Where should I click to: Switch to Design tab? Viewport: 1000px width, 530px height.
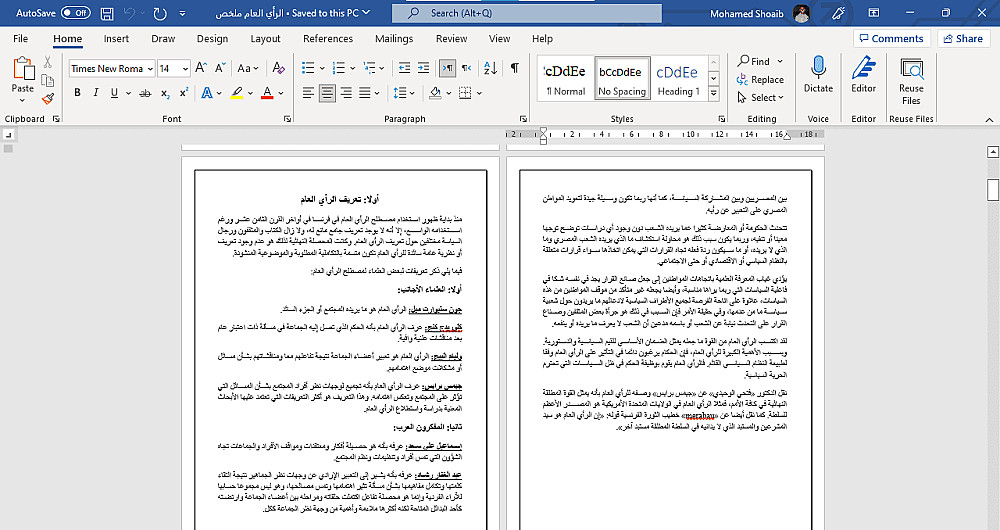212,38
